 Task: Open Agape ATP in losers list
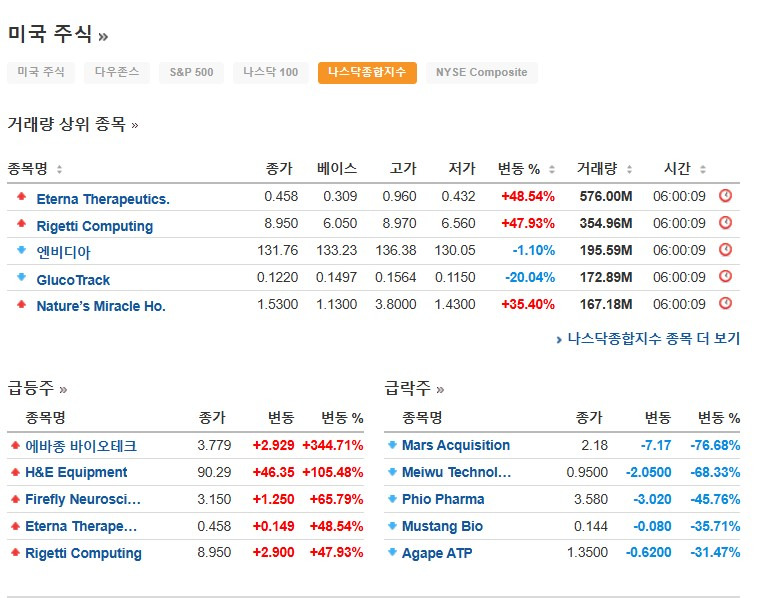tap(437, 553)
